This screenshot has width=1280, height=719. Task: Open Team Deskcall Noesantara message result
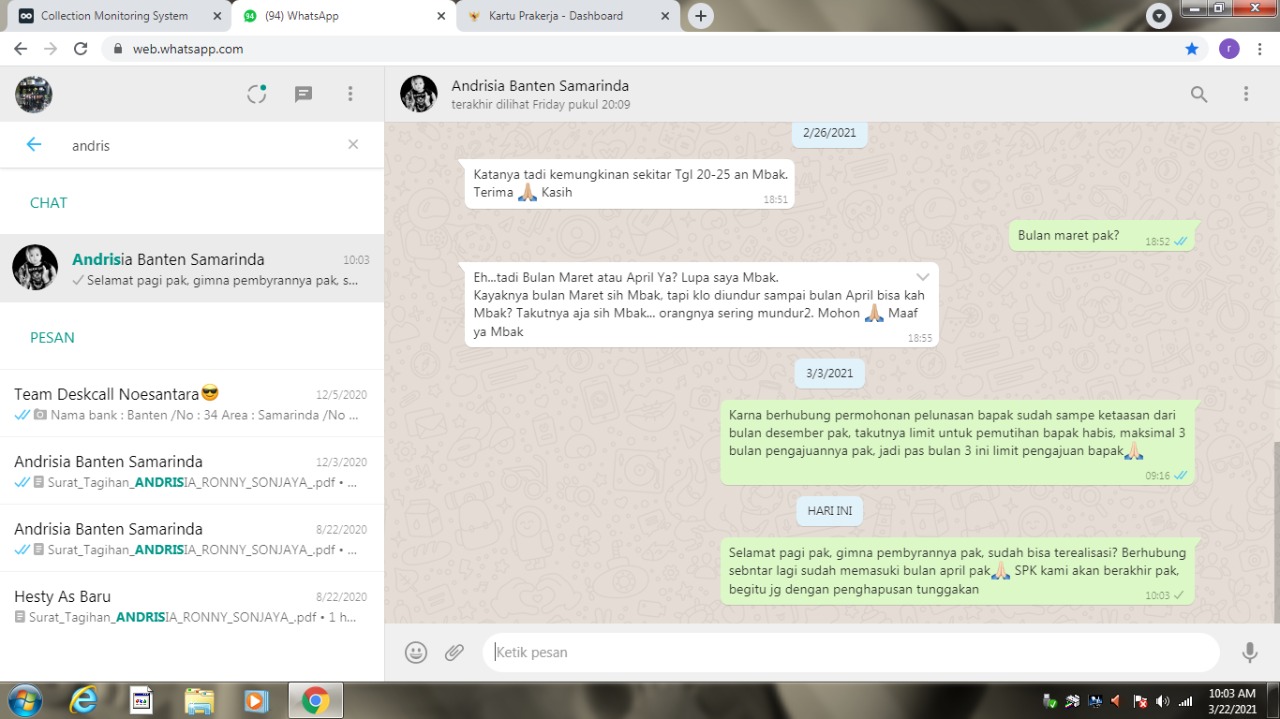pos(191,404)
